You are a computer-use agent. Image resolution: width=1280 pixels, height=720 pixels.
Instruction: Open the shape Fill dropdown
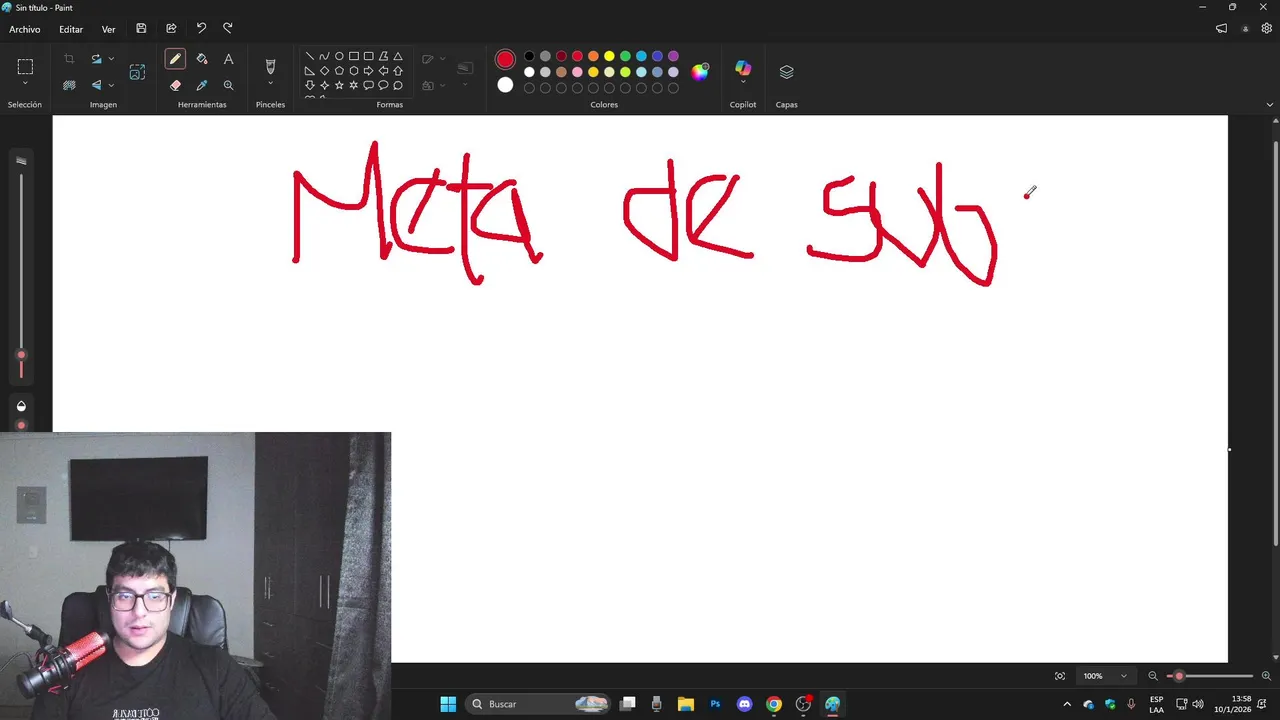point(443,85)
